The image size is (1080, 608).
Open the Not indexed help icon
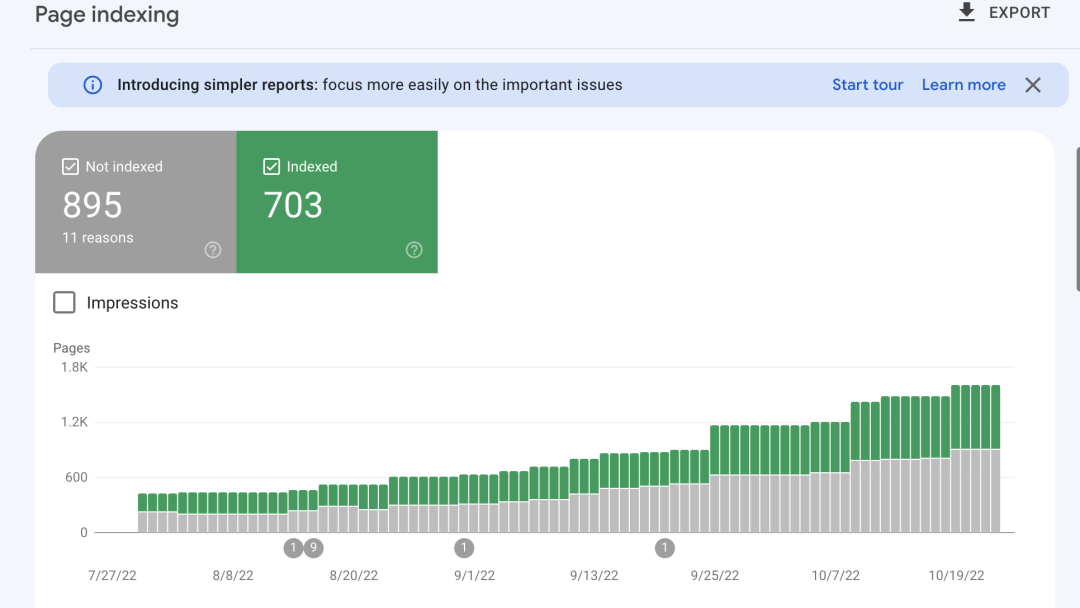click(x=213, y=250)
